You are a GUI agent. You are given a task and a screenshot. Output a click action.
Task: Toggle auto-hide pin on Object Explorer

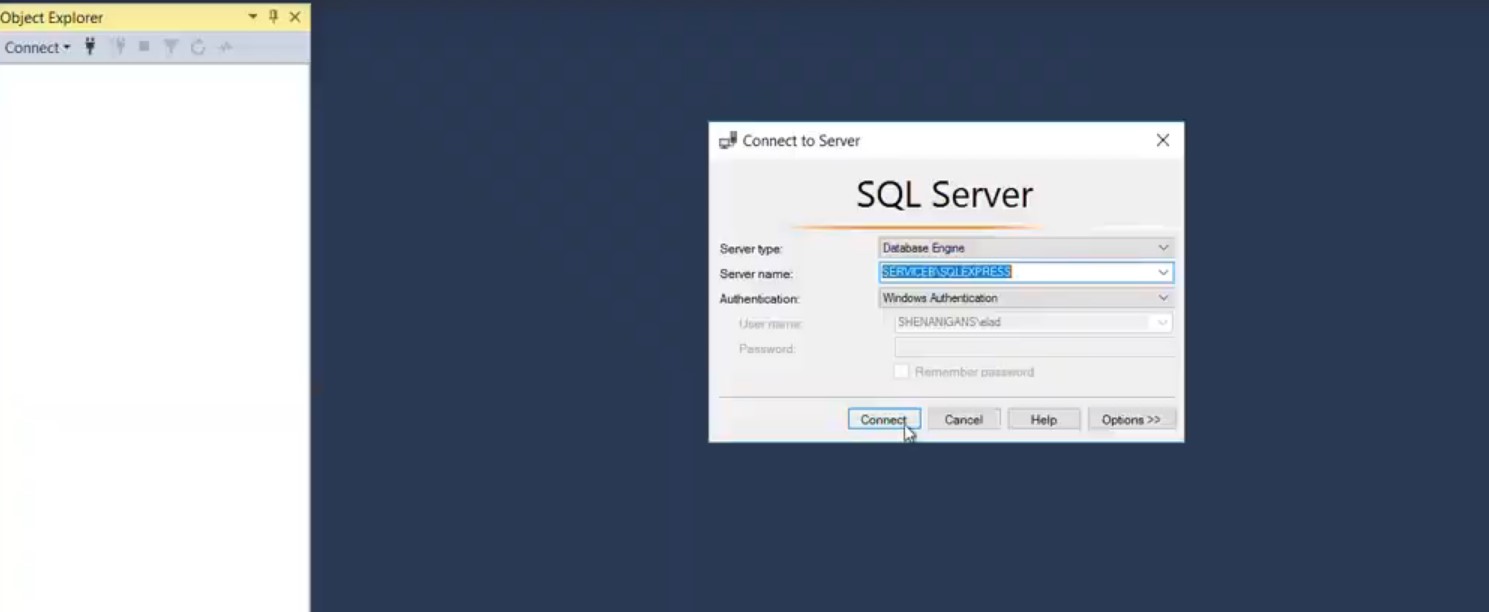point(273,17)
